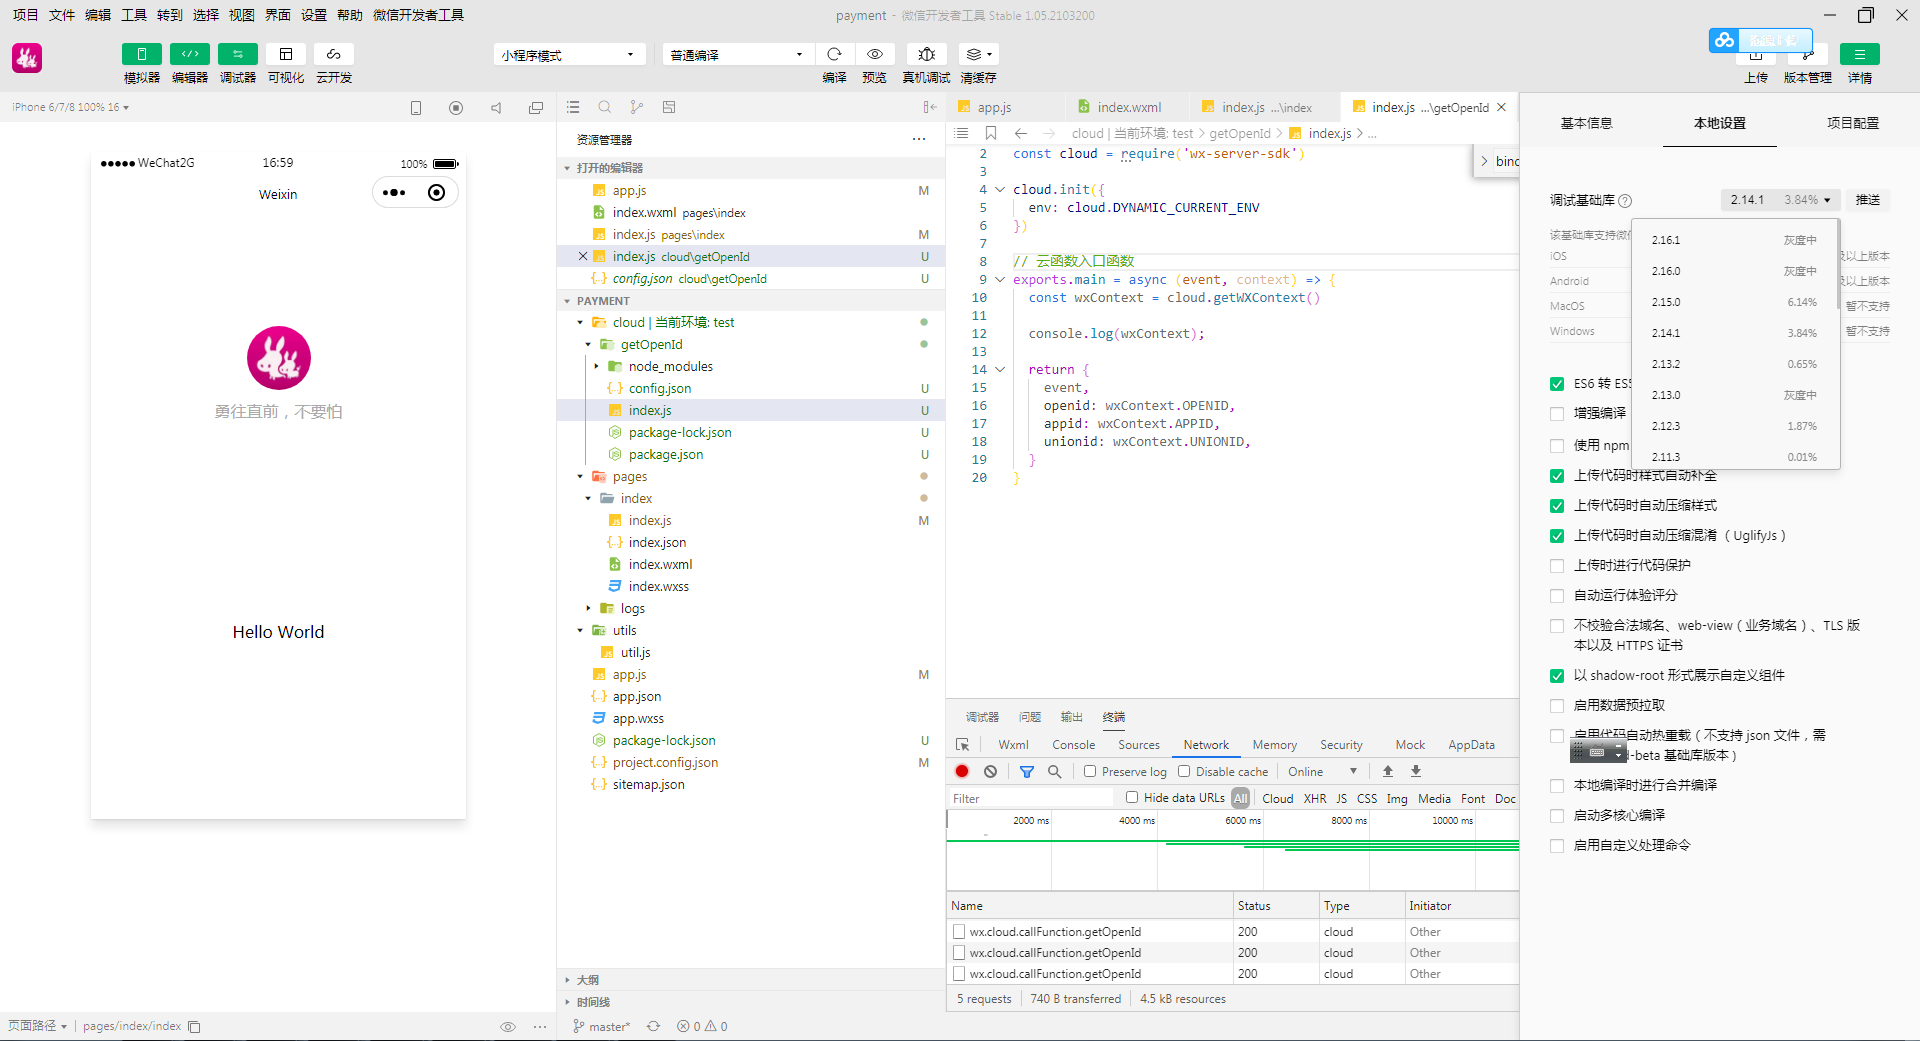This screenshot has width=1920, height=1041.
Task: Disable 上传代码时自动压缩样式 checkbox
Action: click(1557, 506)
